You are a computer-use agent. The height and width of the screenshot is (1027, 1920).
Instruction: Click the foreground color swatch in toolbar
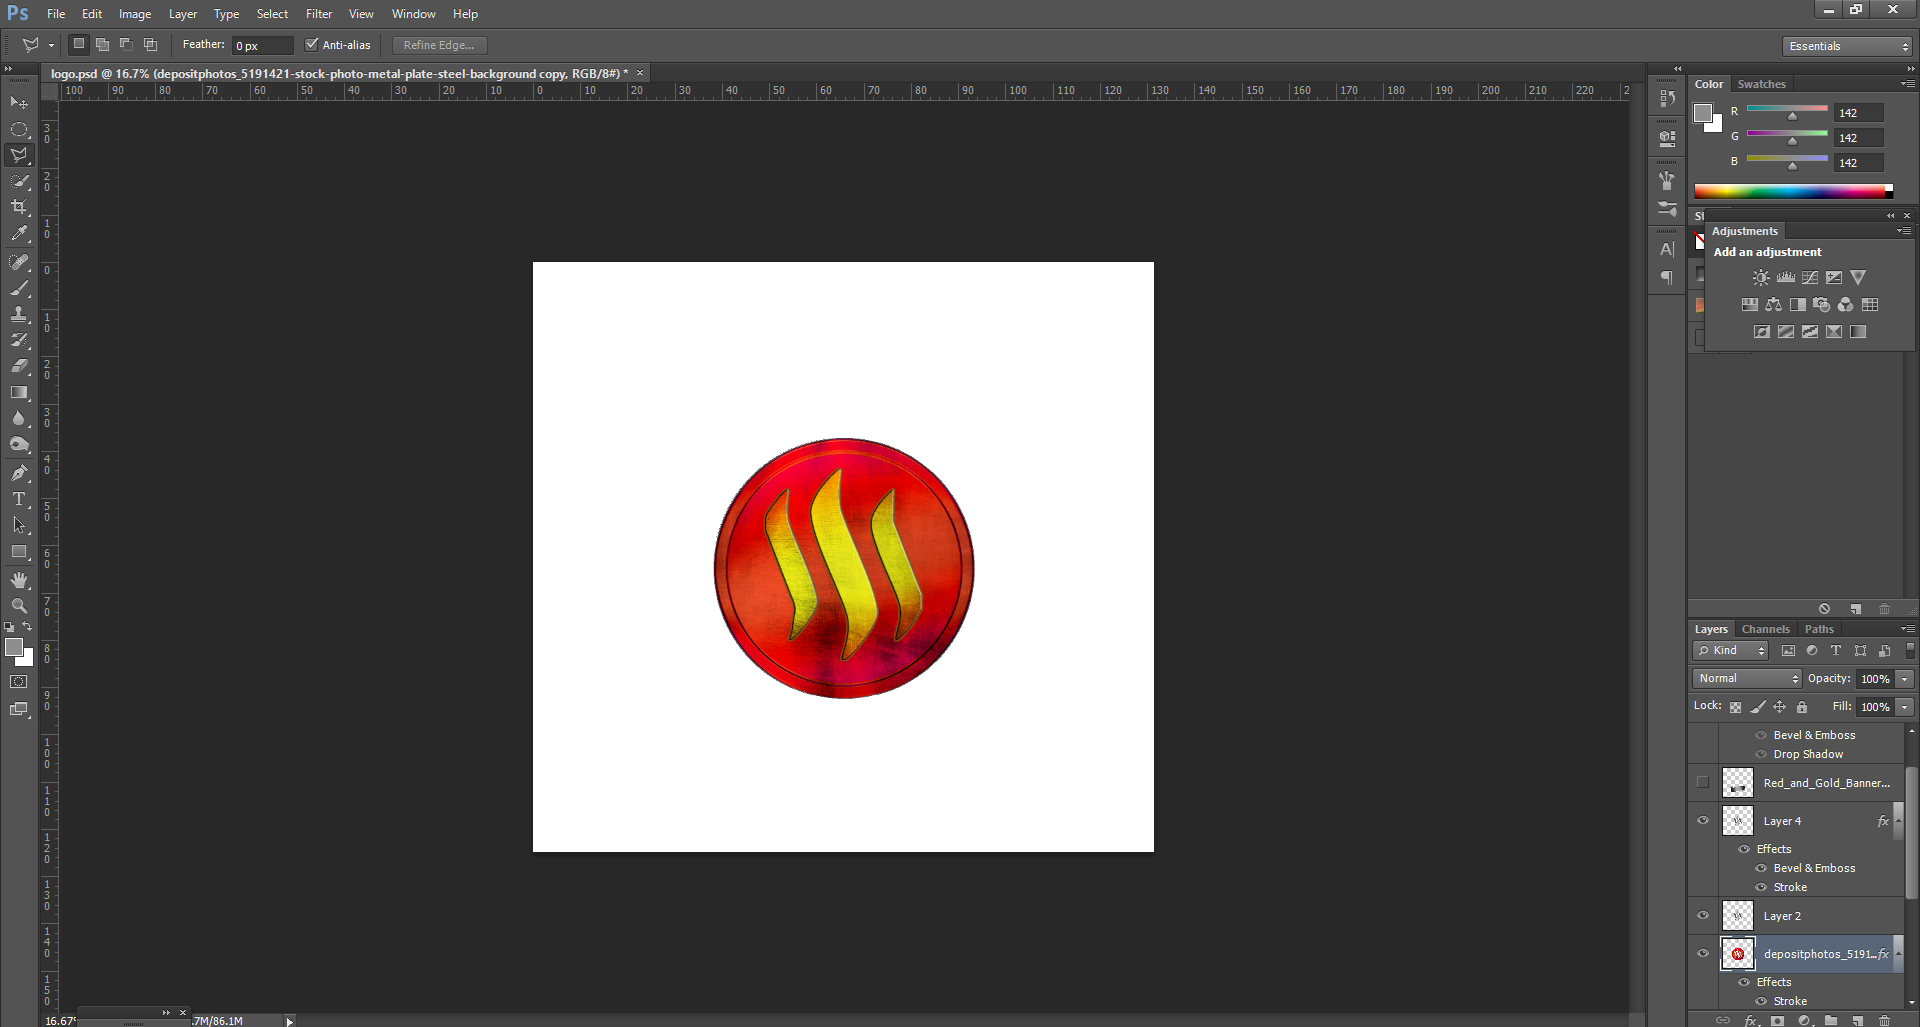tap(14, 648)
